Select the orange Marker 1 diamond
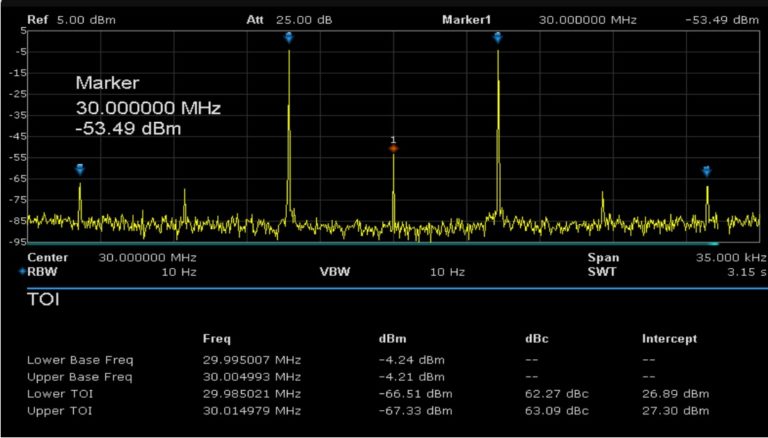 coord(393,148)
